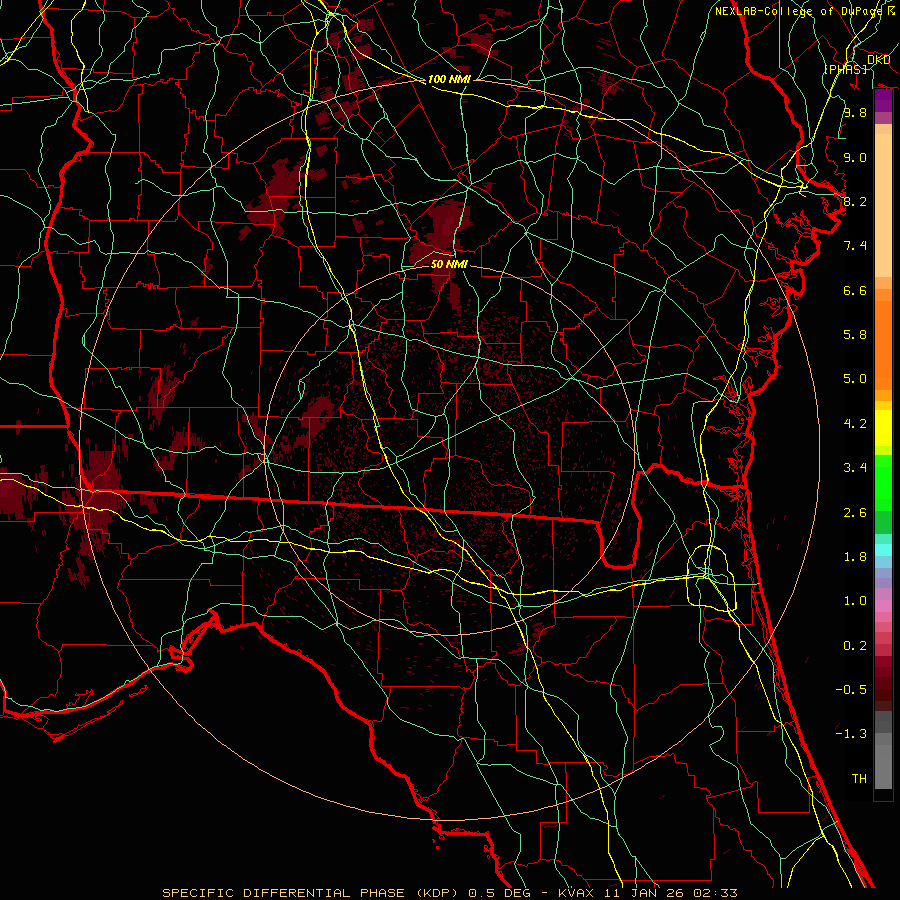Click the -1.3 scale value label

coord(854,734)
